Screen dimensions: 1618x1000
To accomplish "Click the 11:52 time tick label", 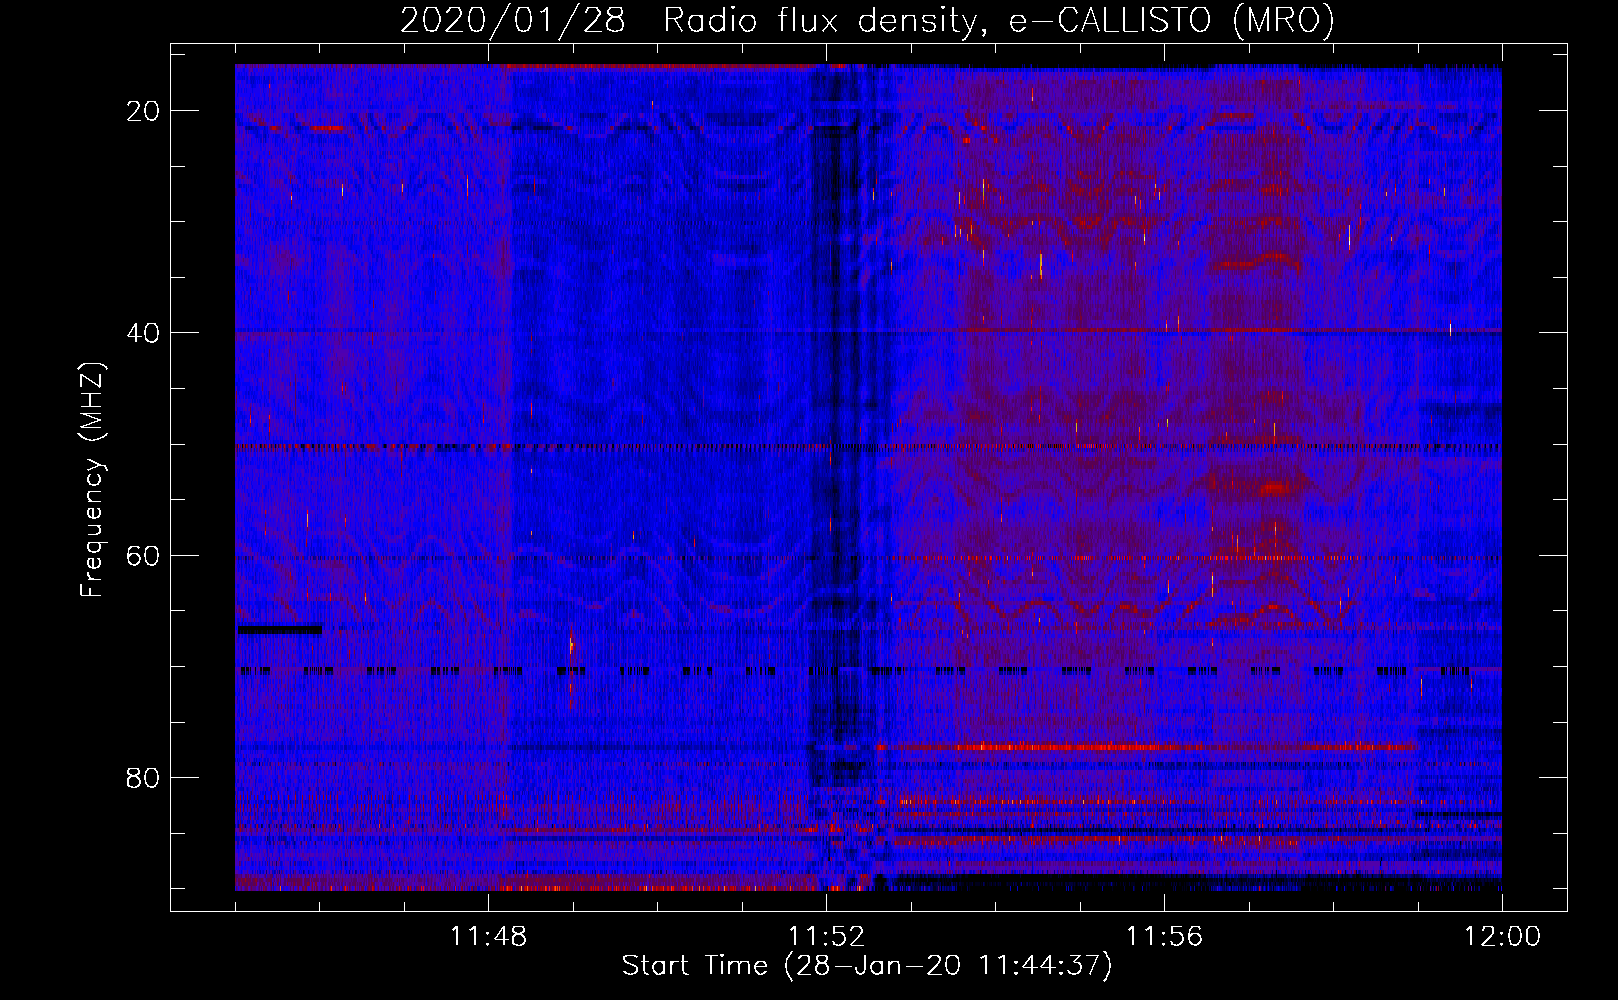I will pyautogui.click(x=826, y=936).
